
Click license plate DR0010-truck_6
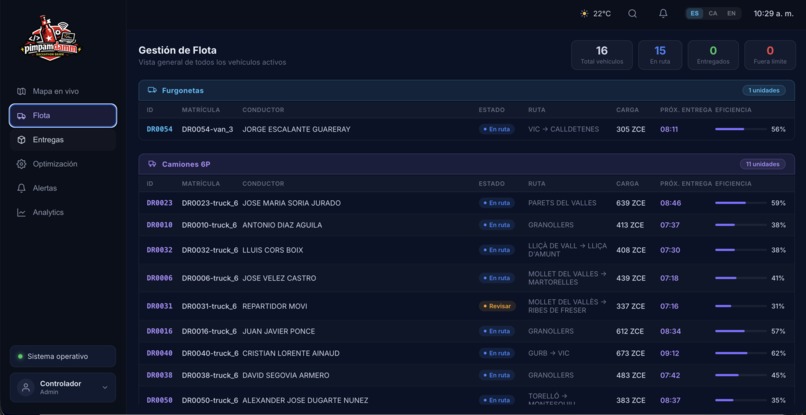210,225
